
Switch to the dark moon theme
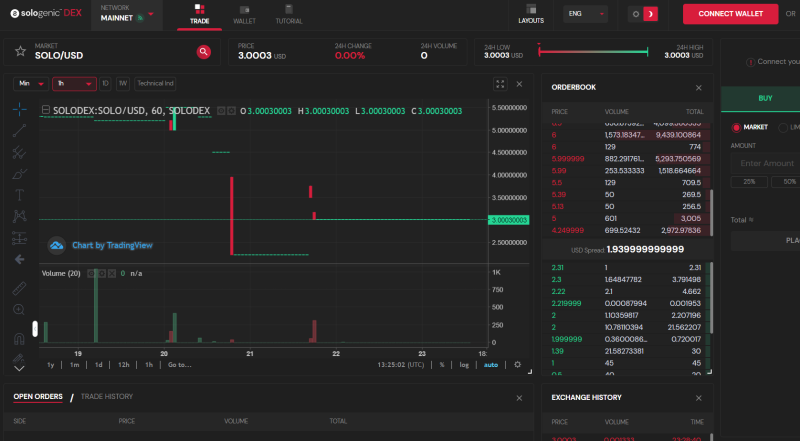pos(651,14)
